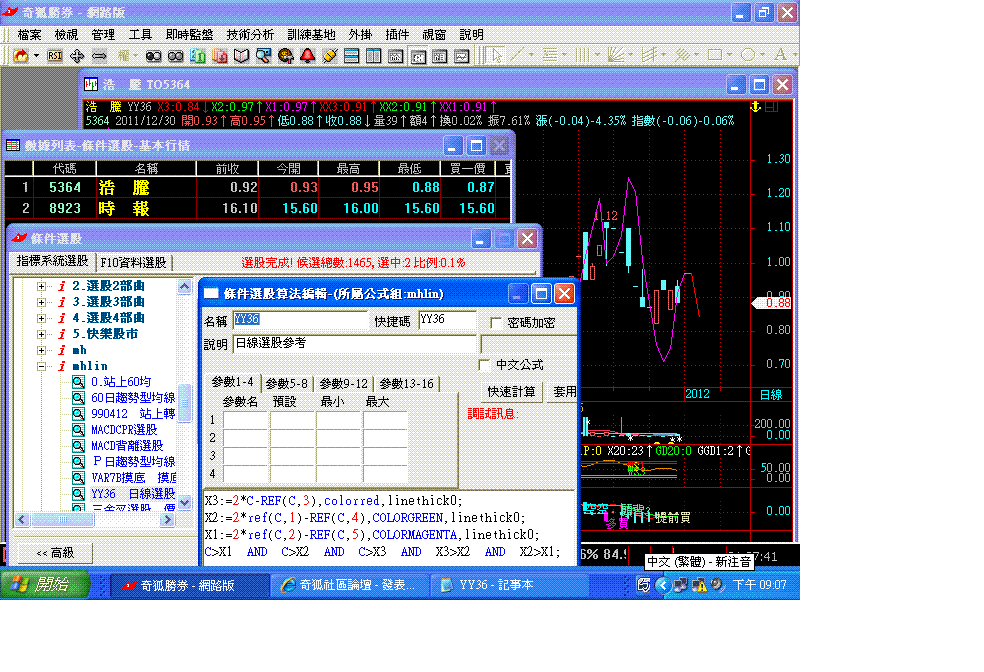Image resolution: width=984 pixels, height=672 pixels.
Task: Open the 技術分析 menu
Action: point(250,35)
